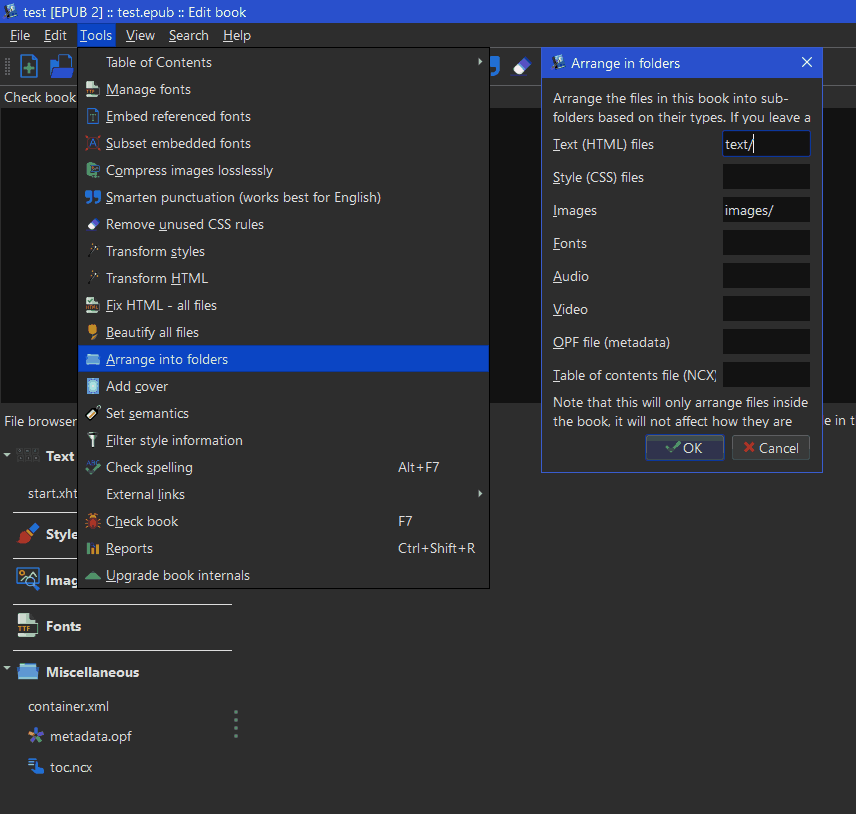Click OK in Arrange in folders dialog
This screenshot has width=856, height=814.
tap(685, 448)
